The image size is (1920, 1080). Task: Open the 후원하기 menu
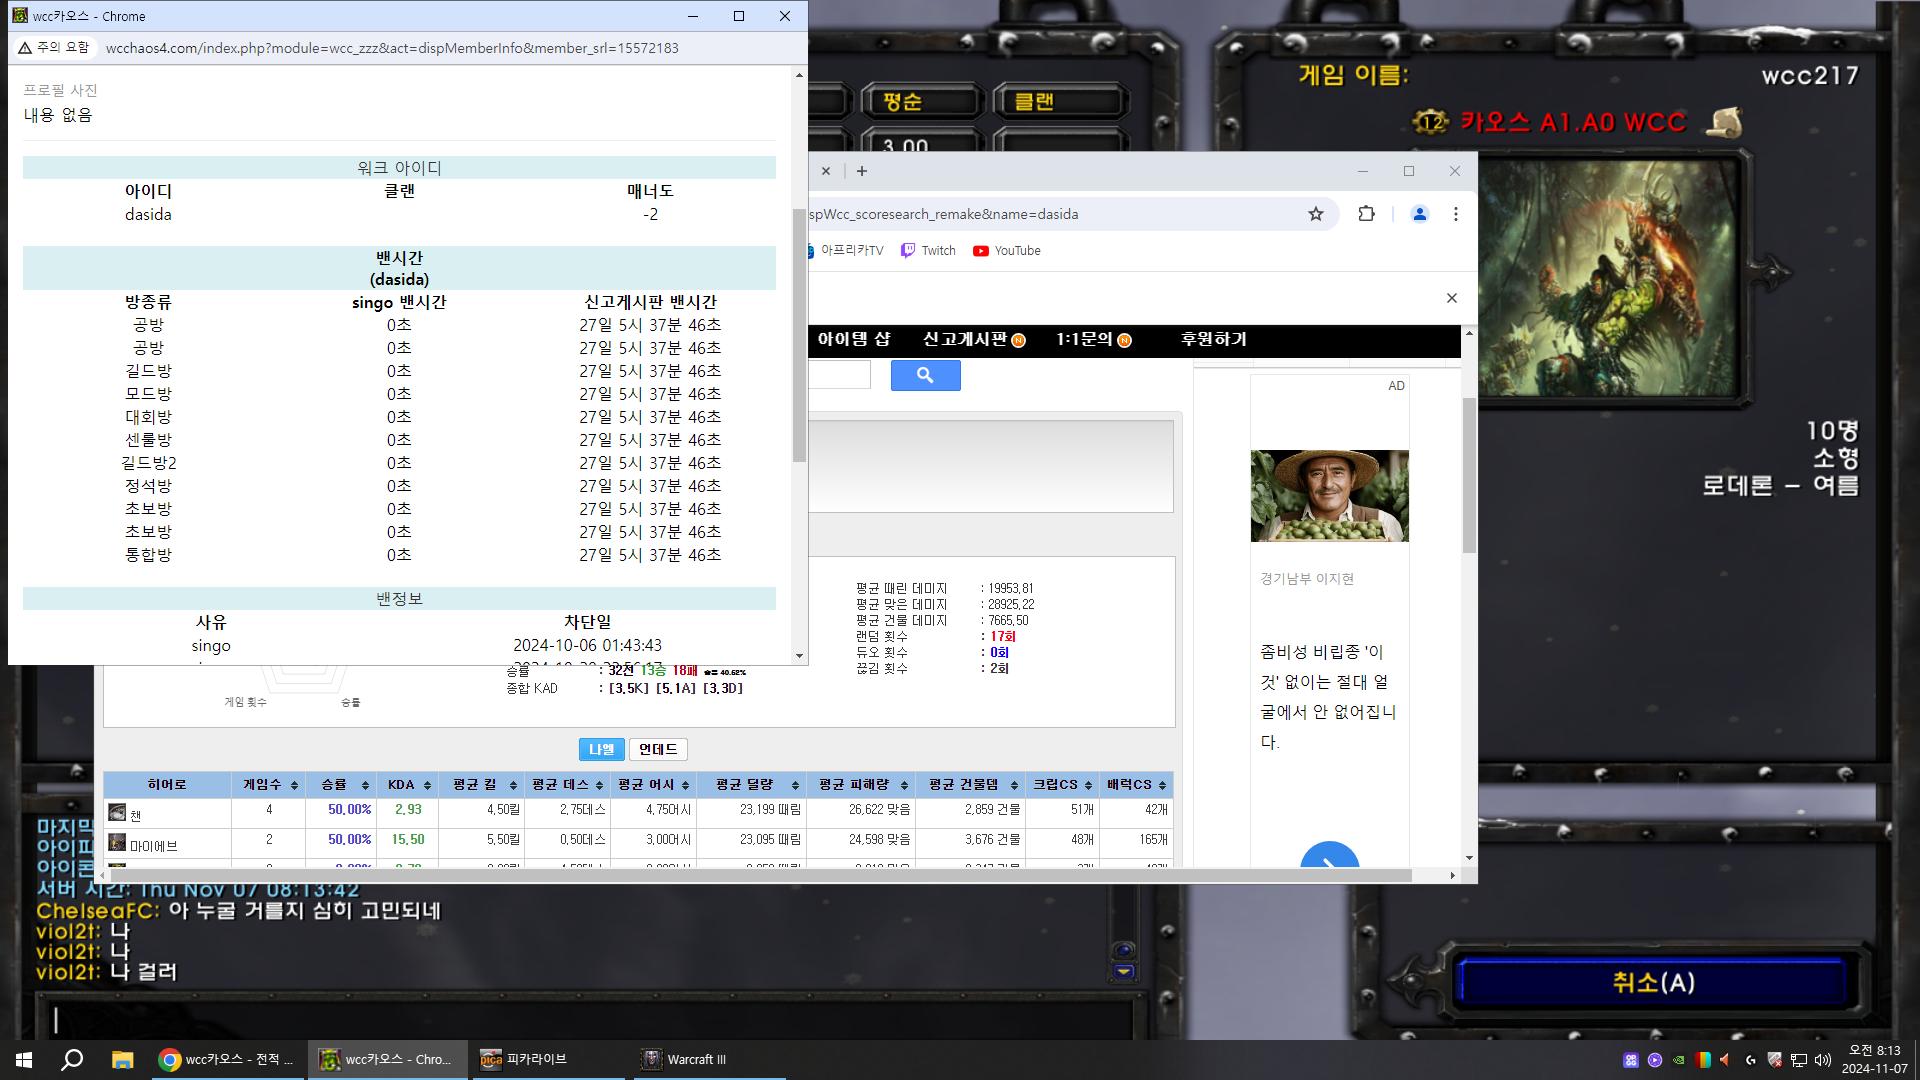coord(1213,339)
